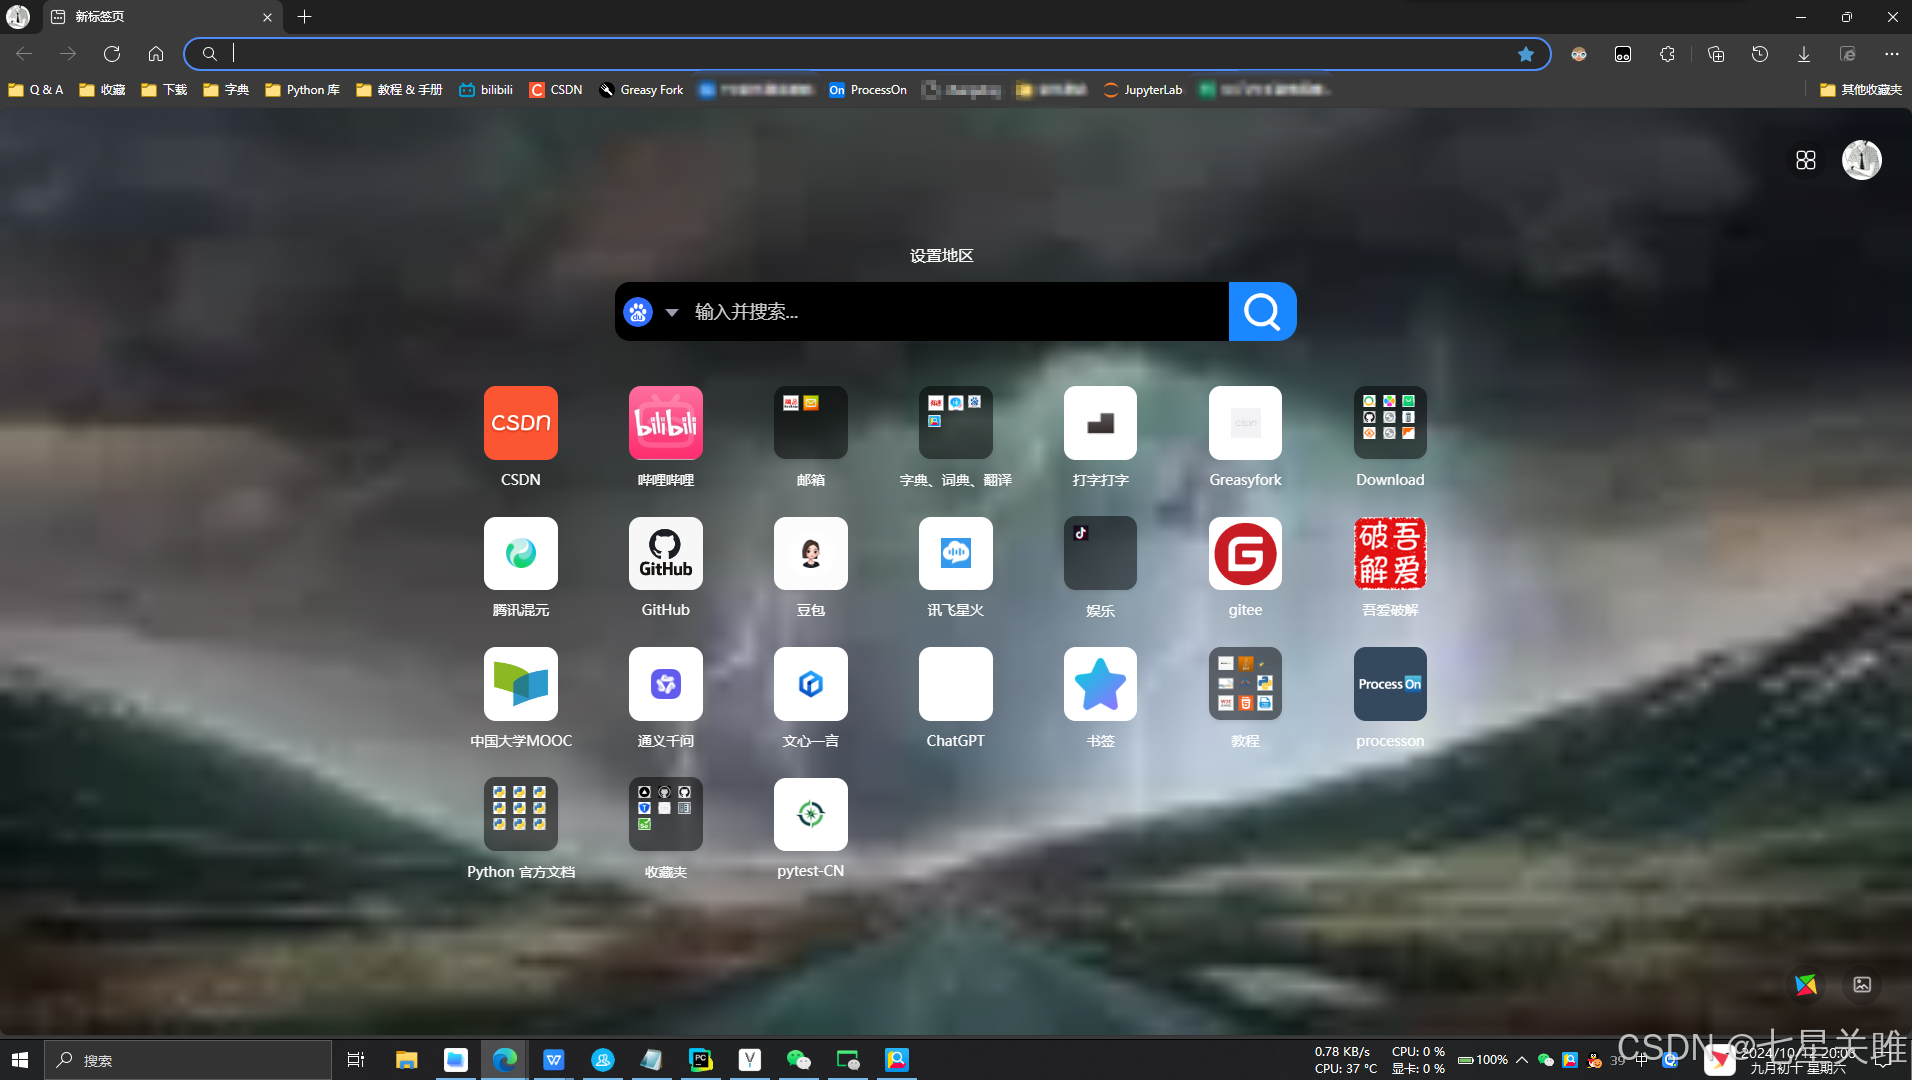The width and height of the screenshot is (1912, 1080).
Task: Expand the 收藏 bookmarks folder
Action: 103,90
